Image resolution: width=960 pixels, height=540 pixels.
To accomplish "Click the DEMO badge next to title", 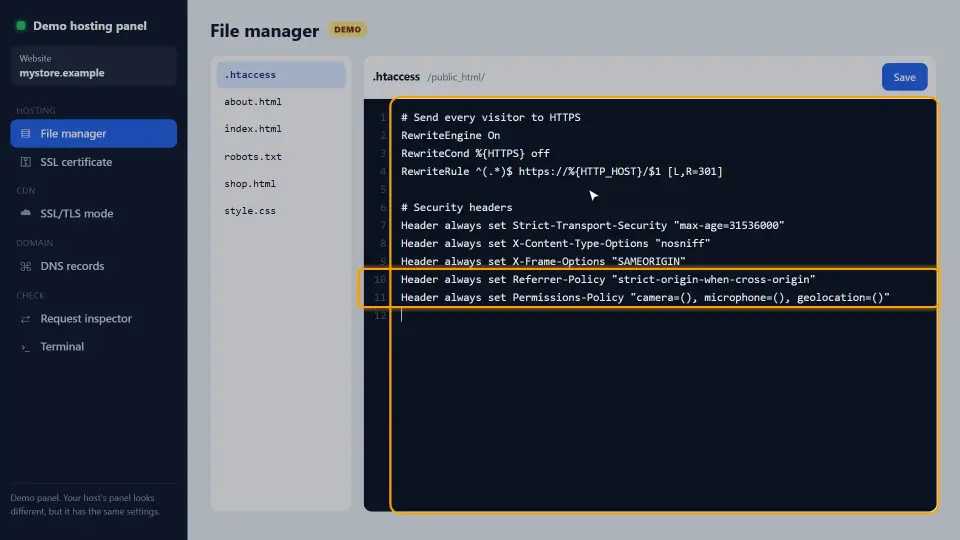I will point(348,29).
